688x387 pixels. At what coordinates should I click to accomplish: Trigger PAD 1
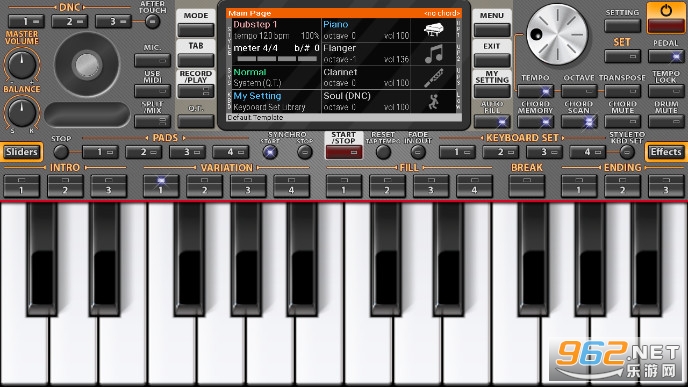tap(100, 152)
